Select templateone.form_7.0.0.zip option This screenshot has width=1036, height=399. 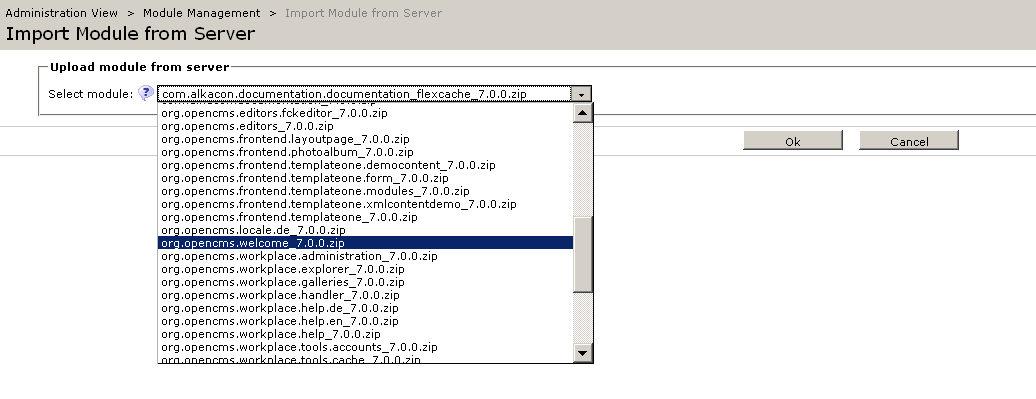[x=365, y=178]
